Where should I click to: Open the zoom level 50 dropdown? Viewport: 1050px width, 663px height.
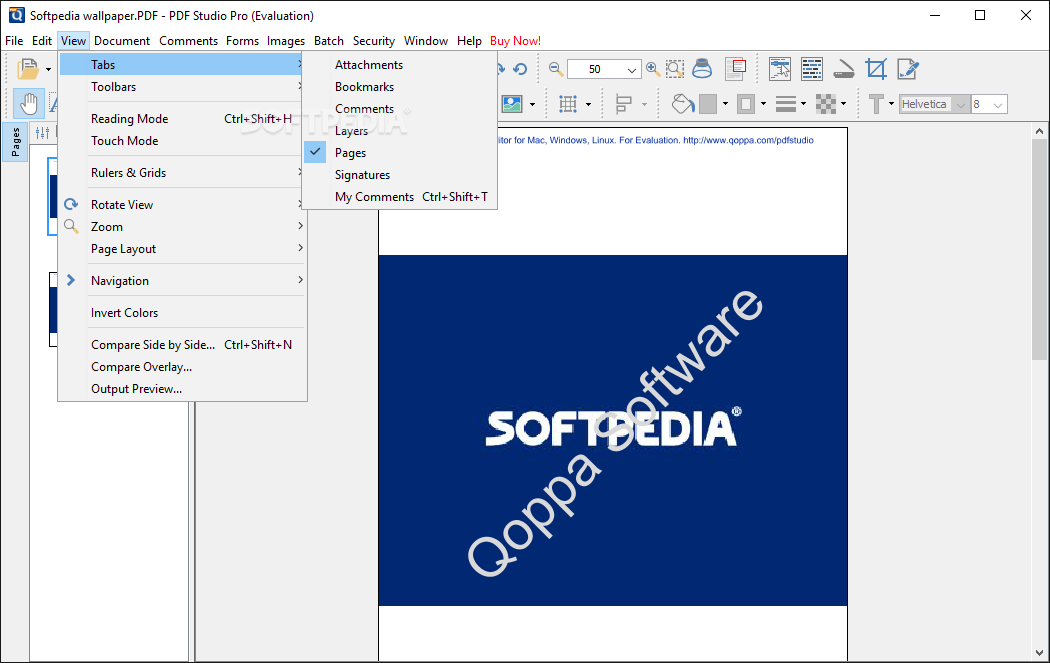tap(631, 69)
